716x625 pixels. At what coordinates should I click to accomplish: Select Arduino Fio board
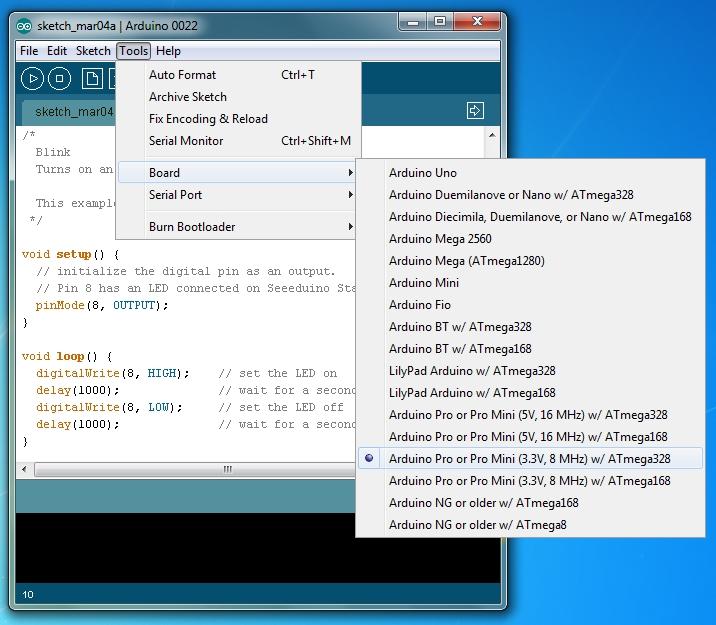click(x=530, y=305)
